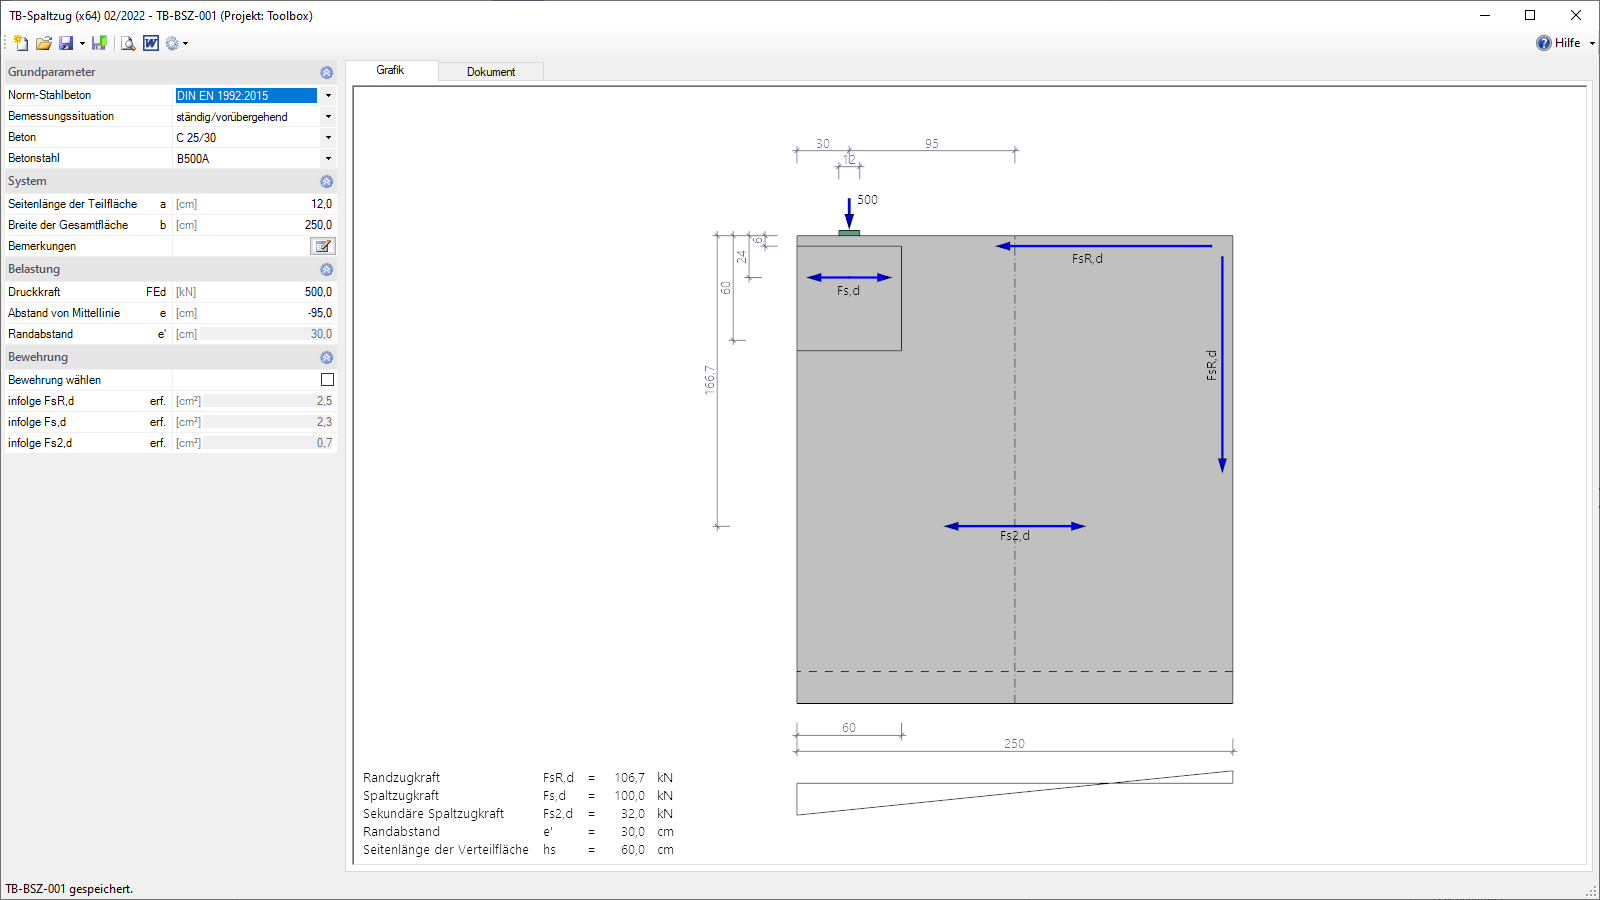Click the Randabstand e' value 30,0
The image size is (1600, 900).
(x=267, y=334)
